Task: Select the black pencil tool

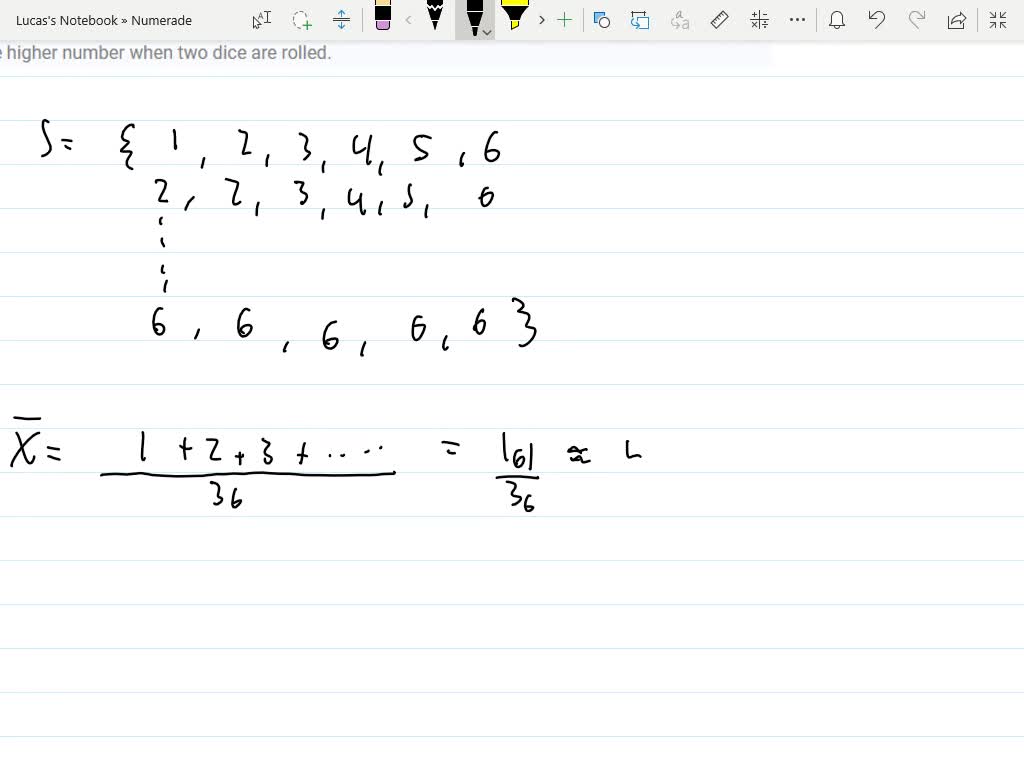Action: coord(435,18)
